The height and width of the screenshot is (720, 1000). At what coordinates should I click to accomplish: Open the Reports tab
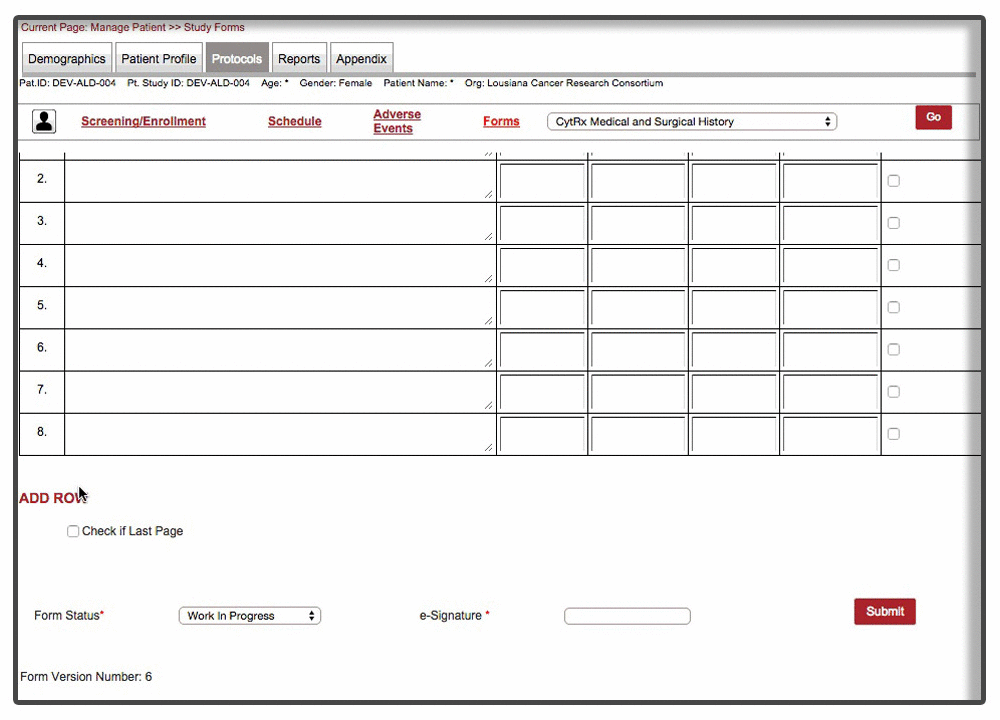[299, 59]
